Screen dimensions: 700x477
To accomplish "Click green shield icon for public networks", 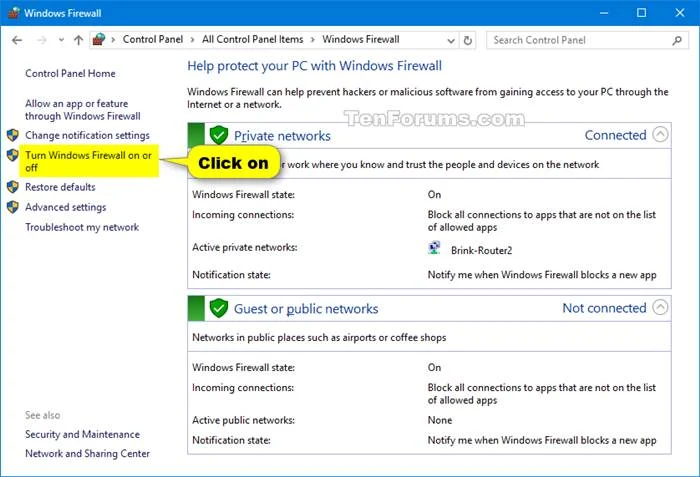I will (219, 308).
